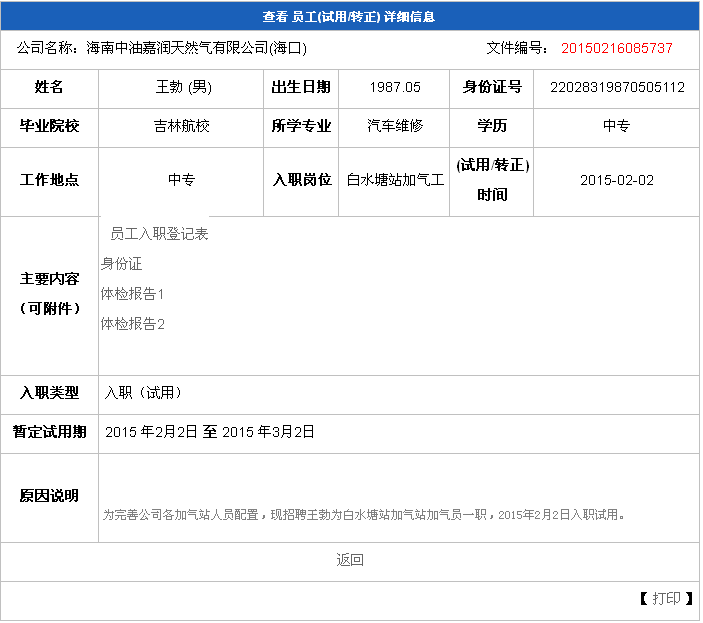Open the 身份证 attachment link

click(x=122, y=264)
